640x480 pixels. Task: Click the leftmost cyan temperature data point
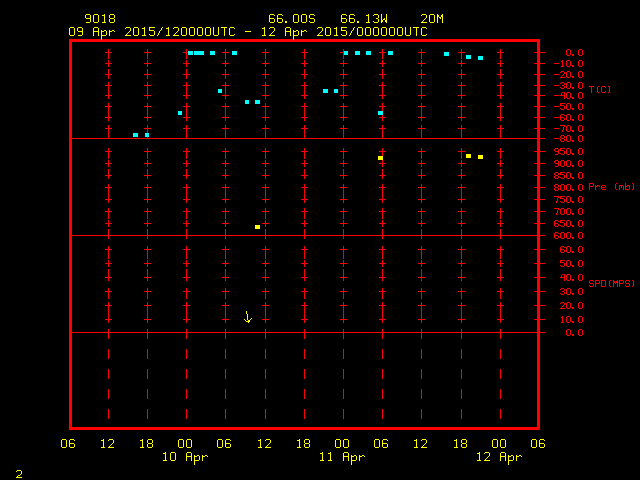tap(136, 135)
